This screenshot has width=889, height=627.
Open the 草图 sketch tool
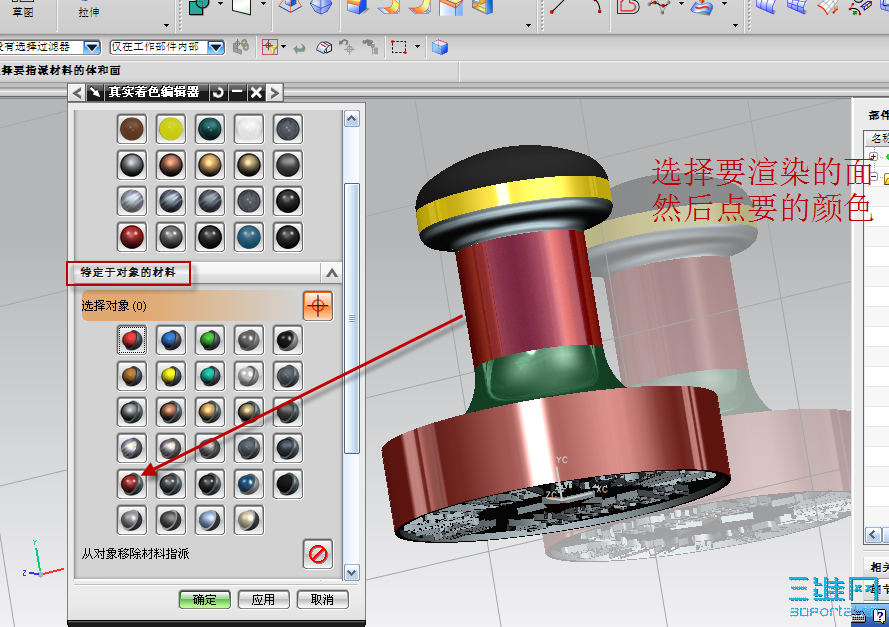pyautogui.click(x=22, y=11)
